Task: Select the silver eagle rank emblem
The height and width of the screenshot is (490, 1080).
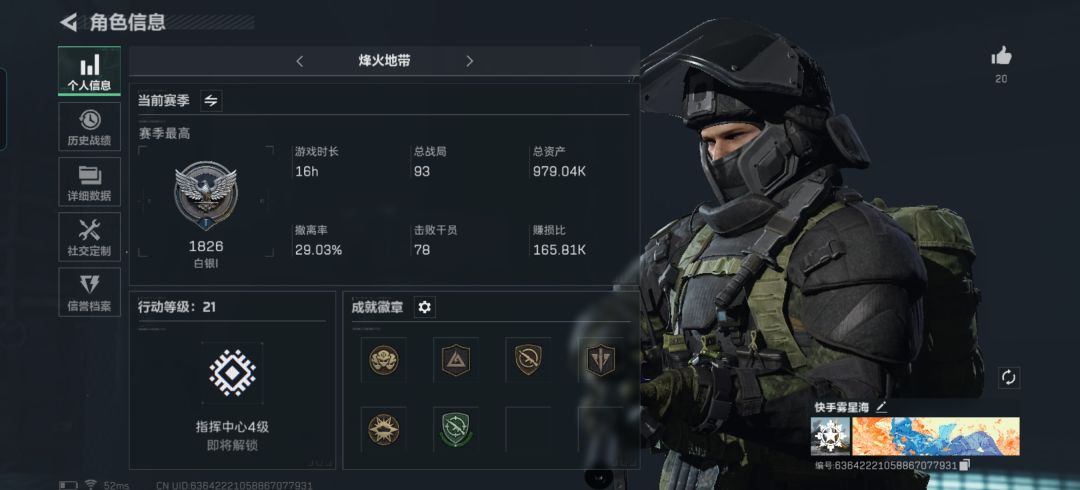Action: click(x=205, y=196)
